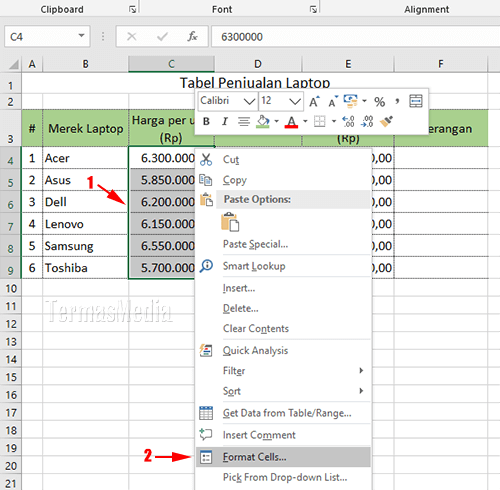Viewport: 500px width, 490px height.
Task: Open the font size 12 dropdown
Action: coord(295,101)
